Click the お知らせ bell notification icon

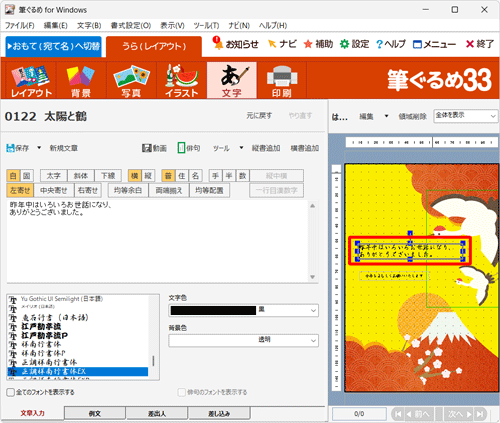[218, 43]
